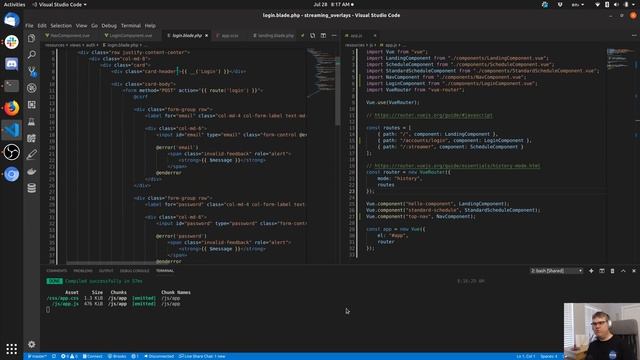Open the Search view in activity bar
This screenshot has width=640, height=360.
(x=31, y=55)
